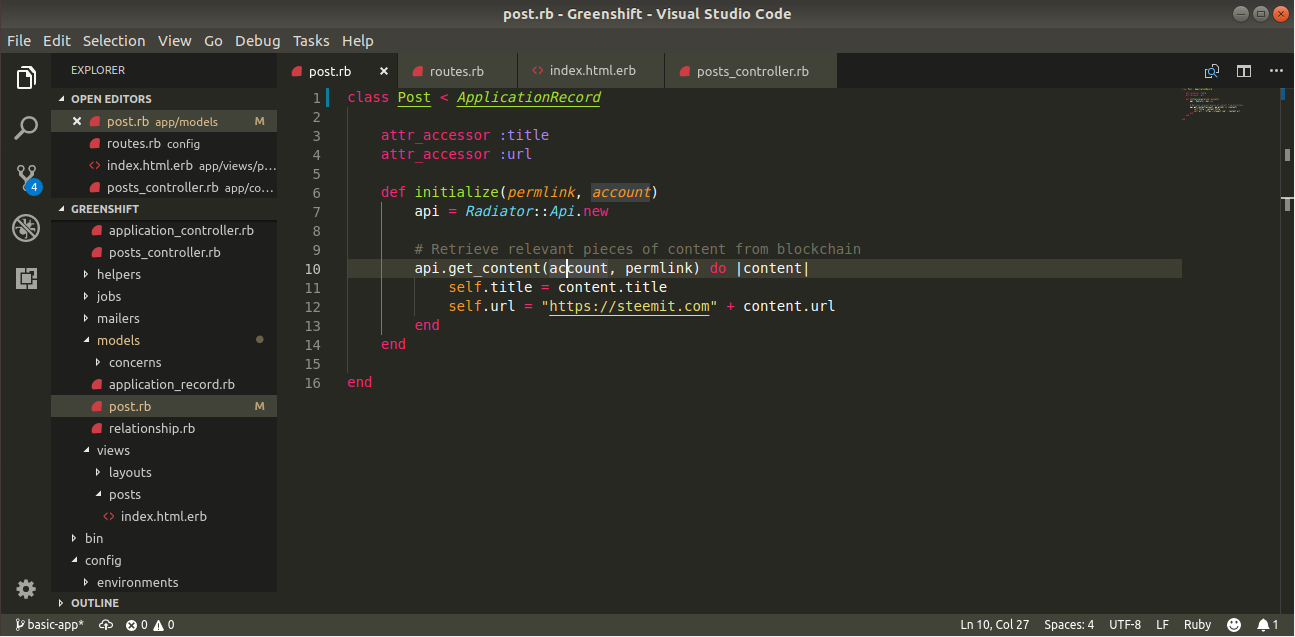Change encoding via UTF-8 status item
1295x637 pixels.
click(1125, 624)
